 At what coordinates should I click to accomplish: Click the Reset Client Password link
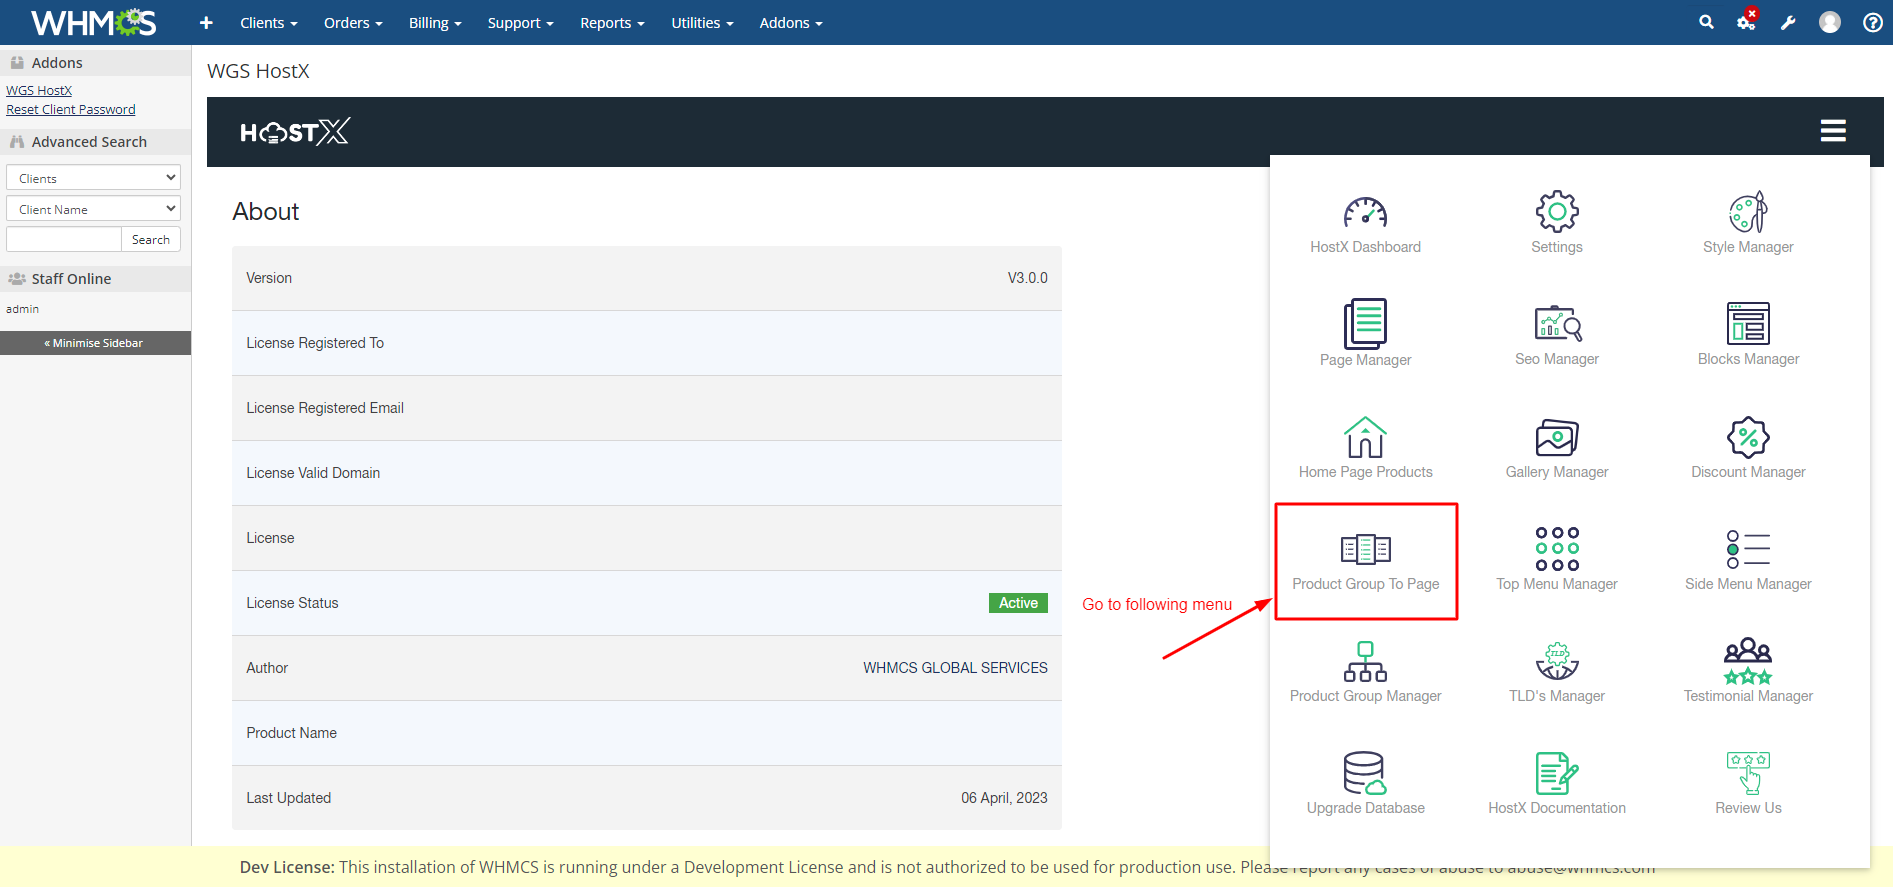coord(71,110)
